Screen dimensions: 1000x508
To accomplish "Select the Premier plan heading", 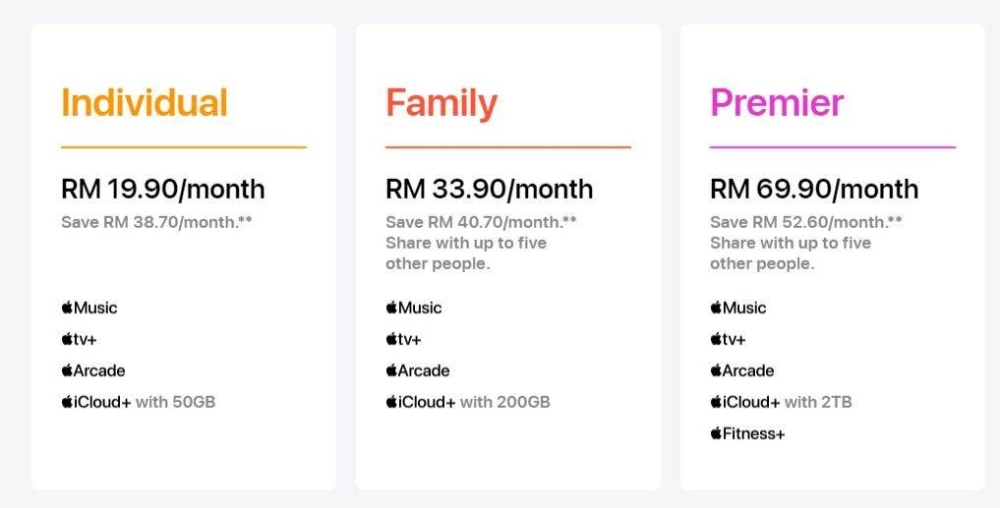I will click(777, 103).
